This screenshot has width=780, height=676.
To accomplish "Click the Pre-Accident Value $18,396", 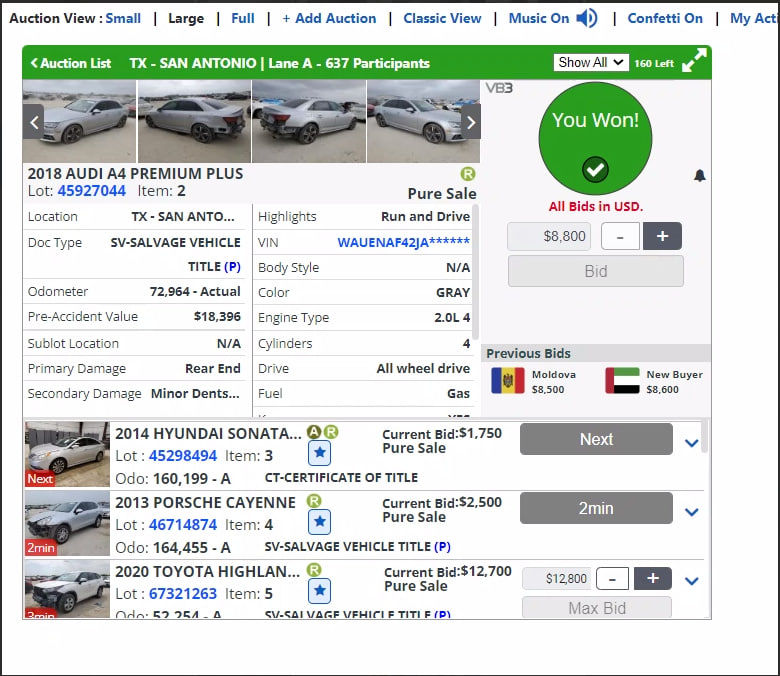I will [x=217, y=316].
